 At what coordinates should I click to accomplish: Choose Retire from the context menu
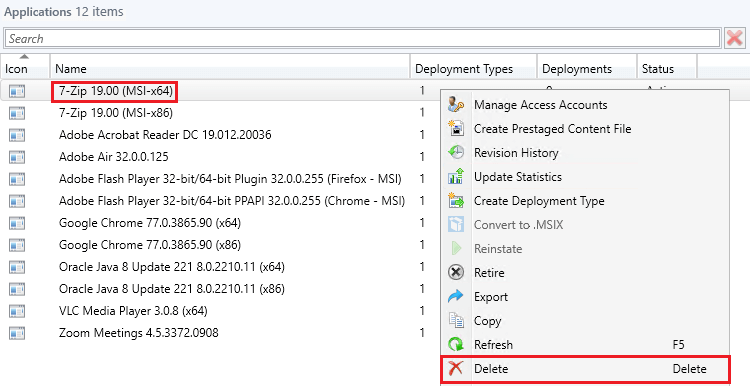[585, 273]
